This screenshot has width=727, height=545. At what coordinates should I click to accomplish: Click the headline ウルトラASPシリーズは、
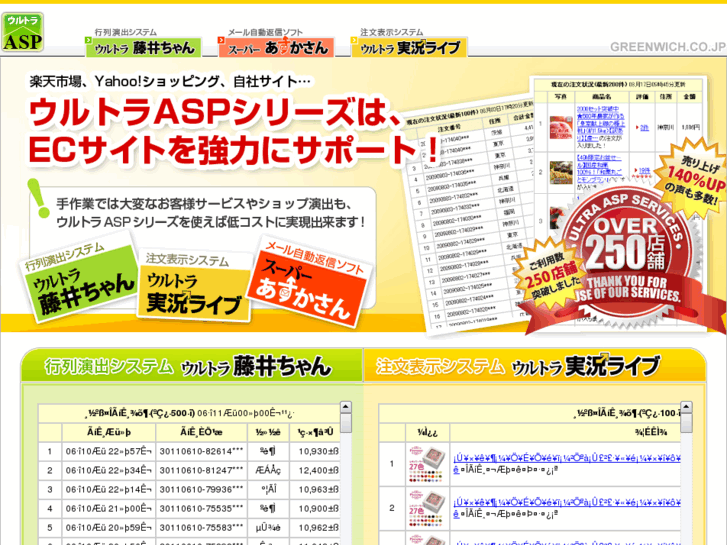[217, 113]
